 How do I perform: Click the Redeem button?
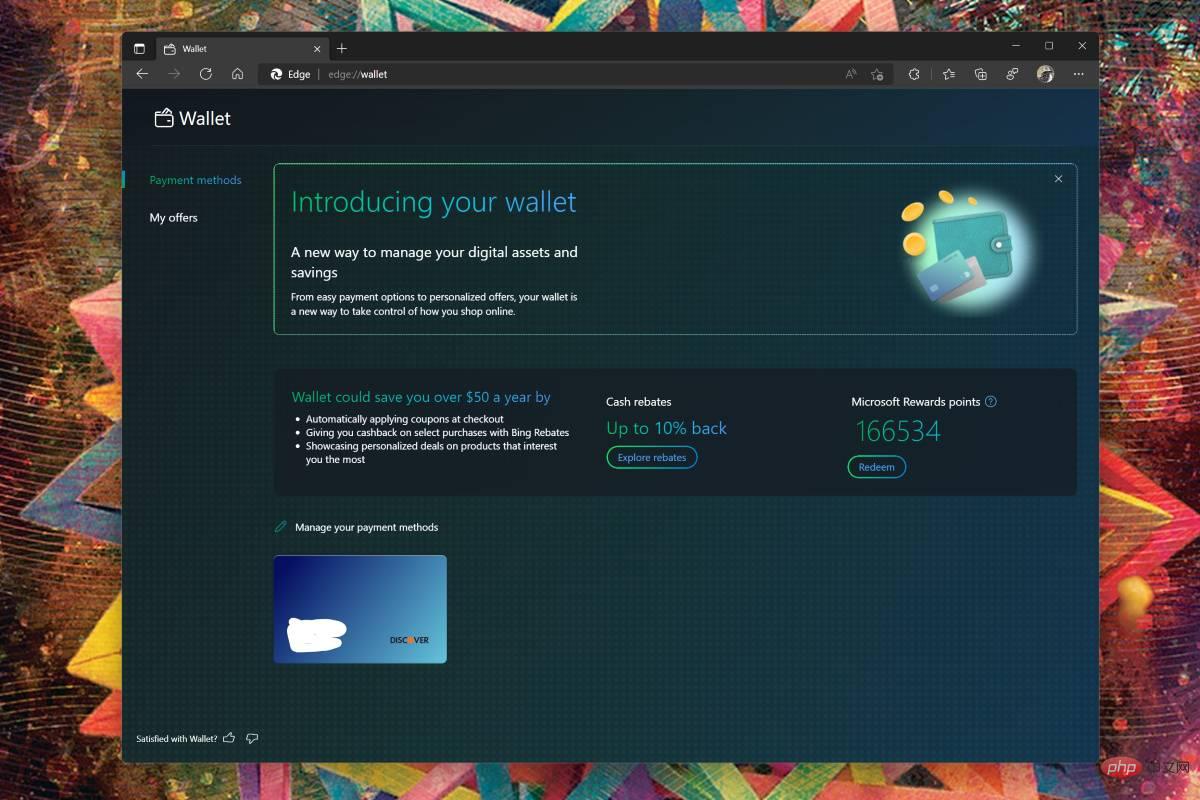coord(876,467)
